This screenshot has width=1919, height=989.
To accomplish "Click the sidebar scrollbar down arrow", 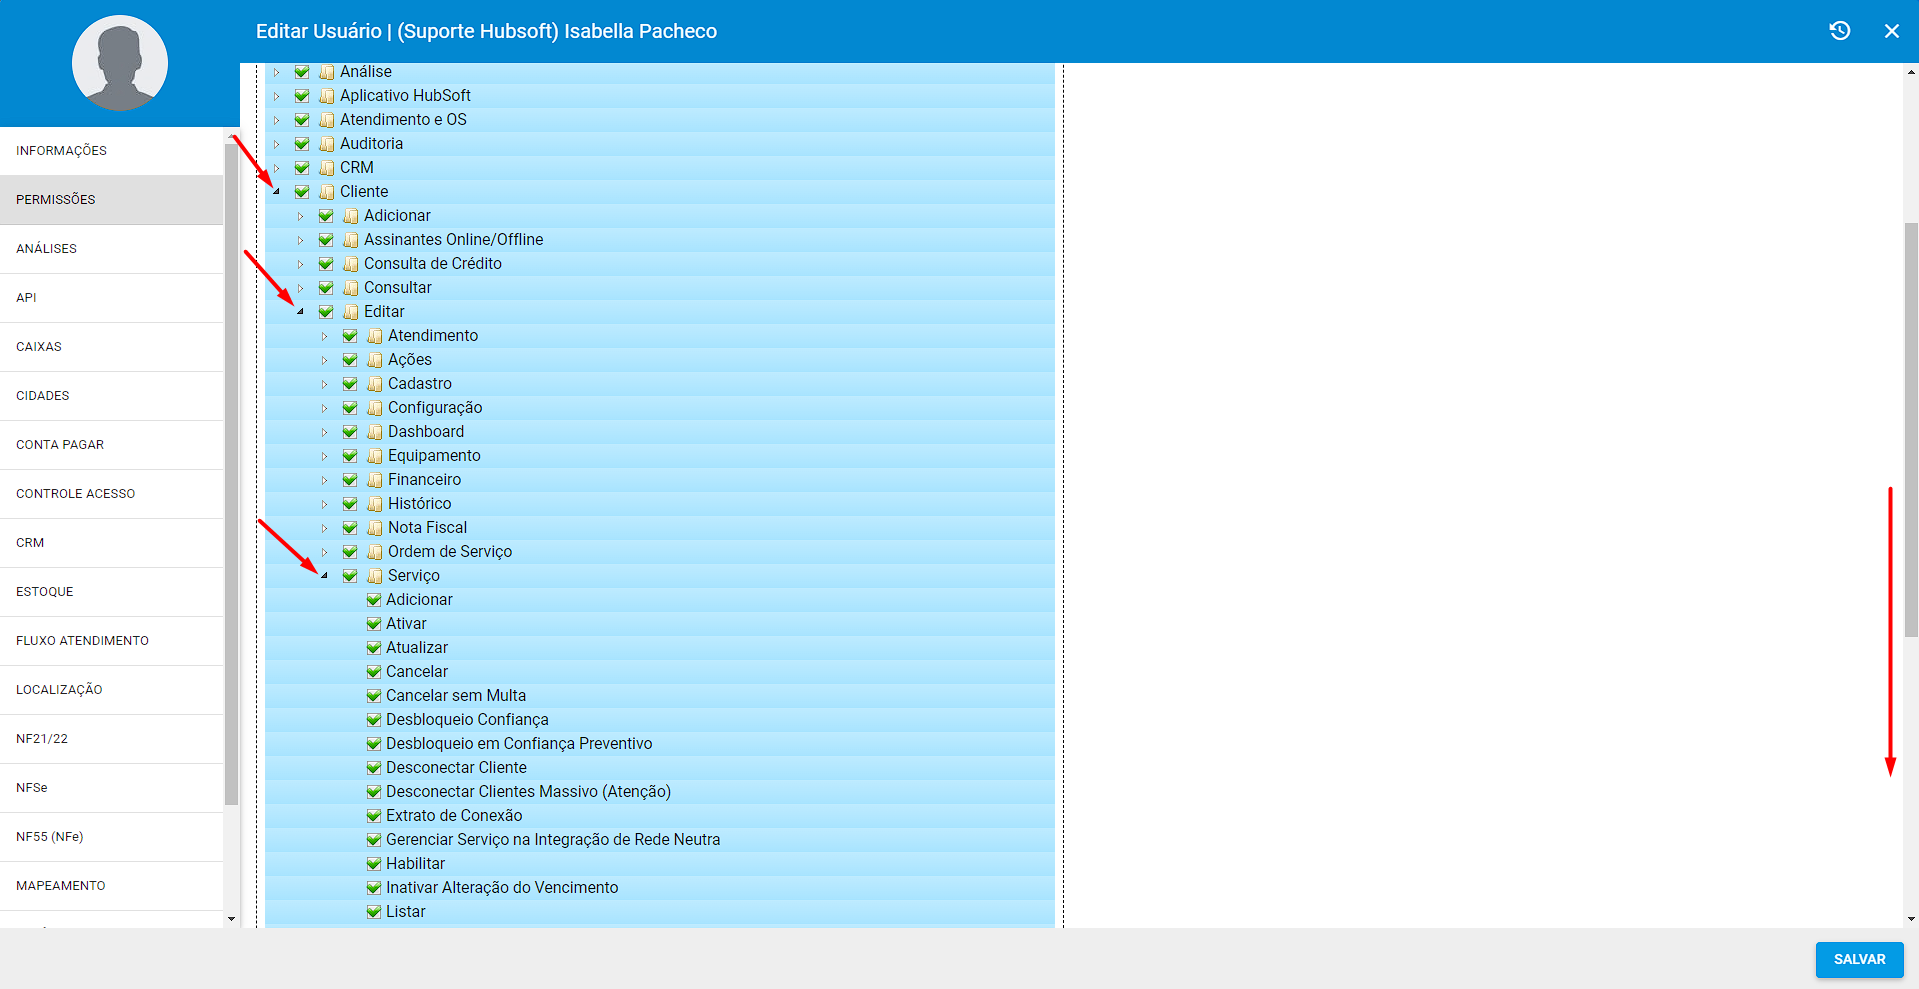I will (x=232, y=919).
